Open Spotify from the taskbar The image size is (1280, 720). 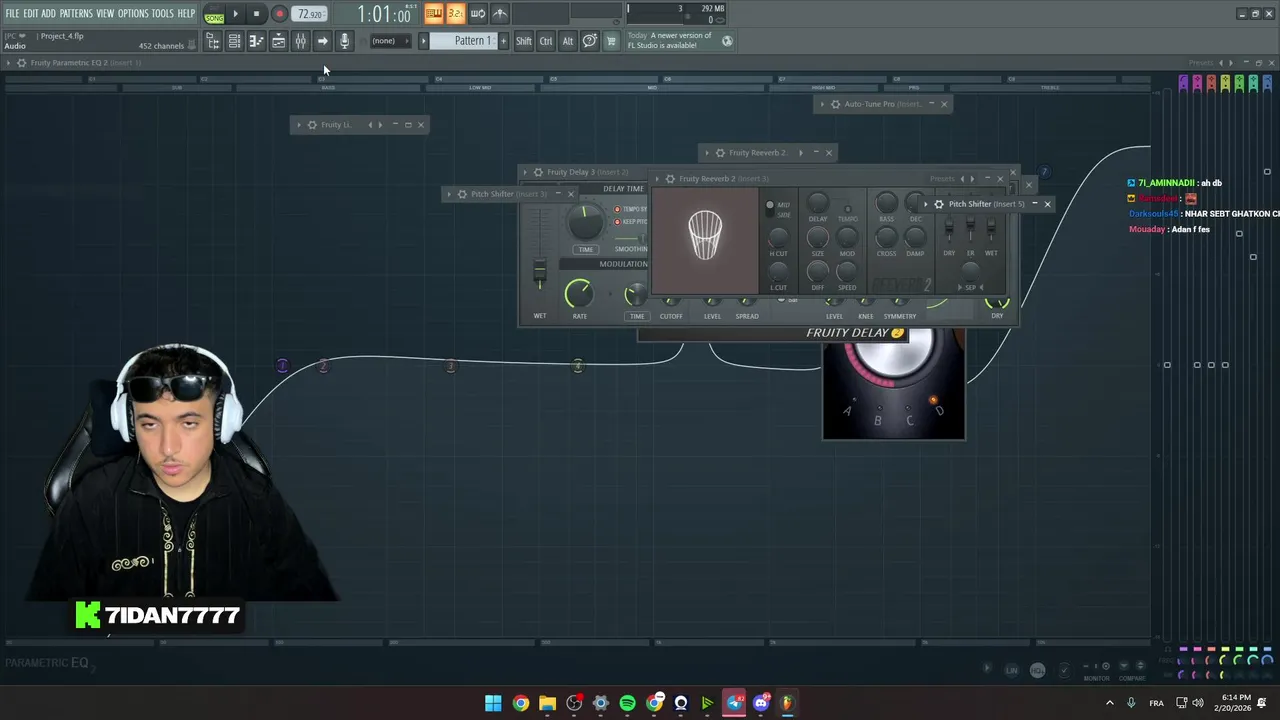coord(627,703)
